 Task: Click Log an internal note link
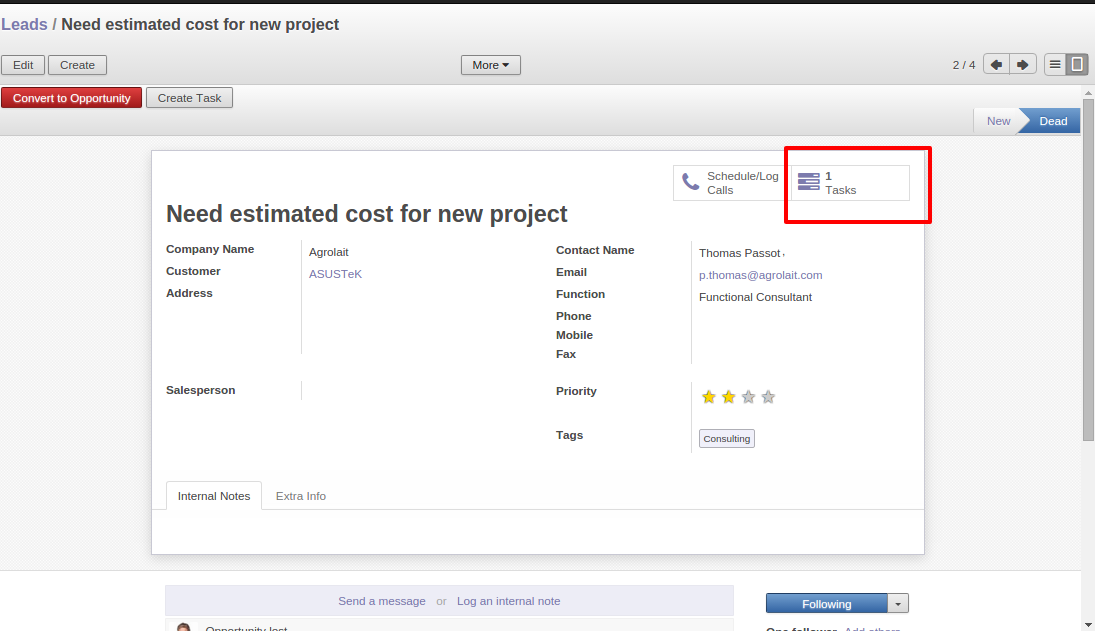click(x=508, y=601)
